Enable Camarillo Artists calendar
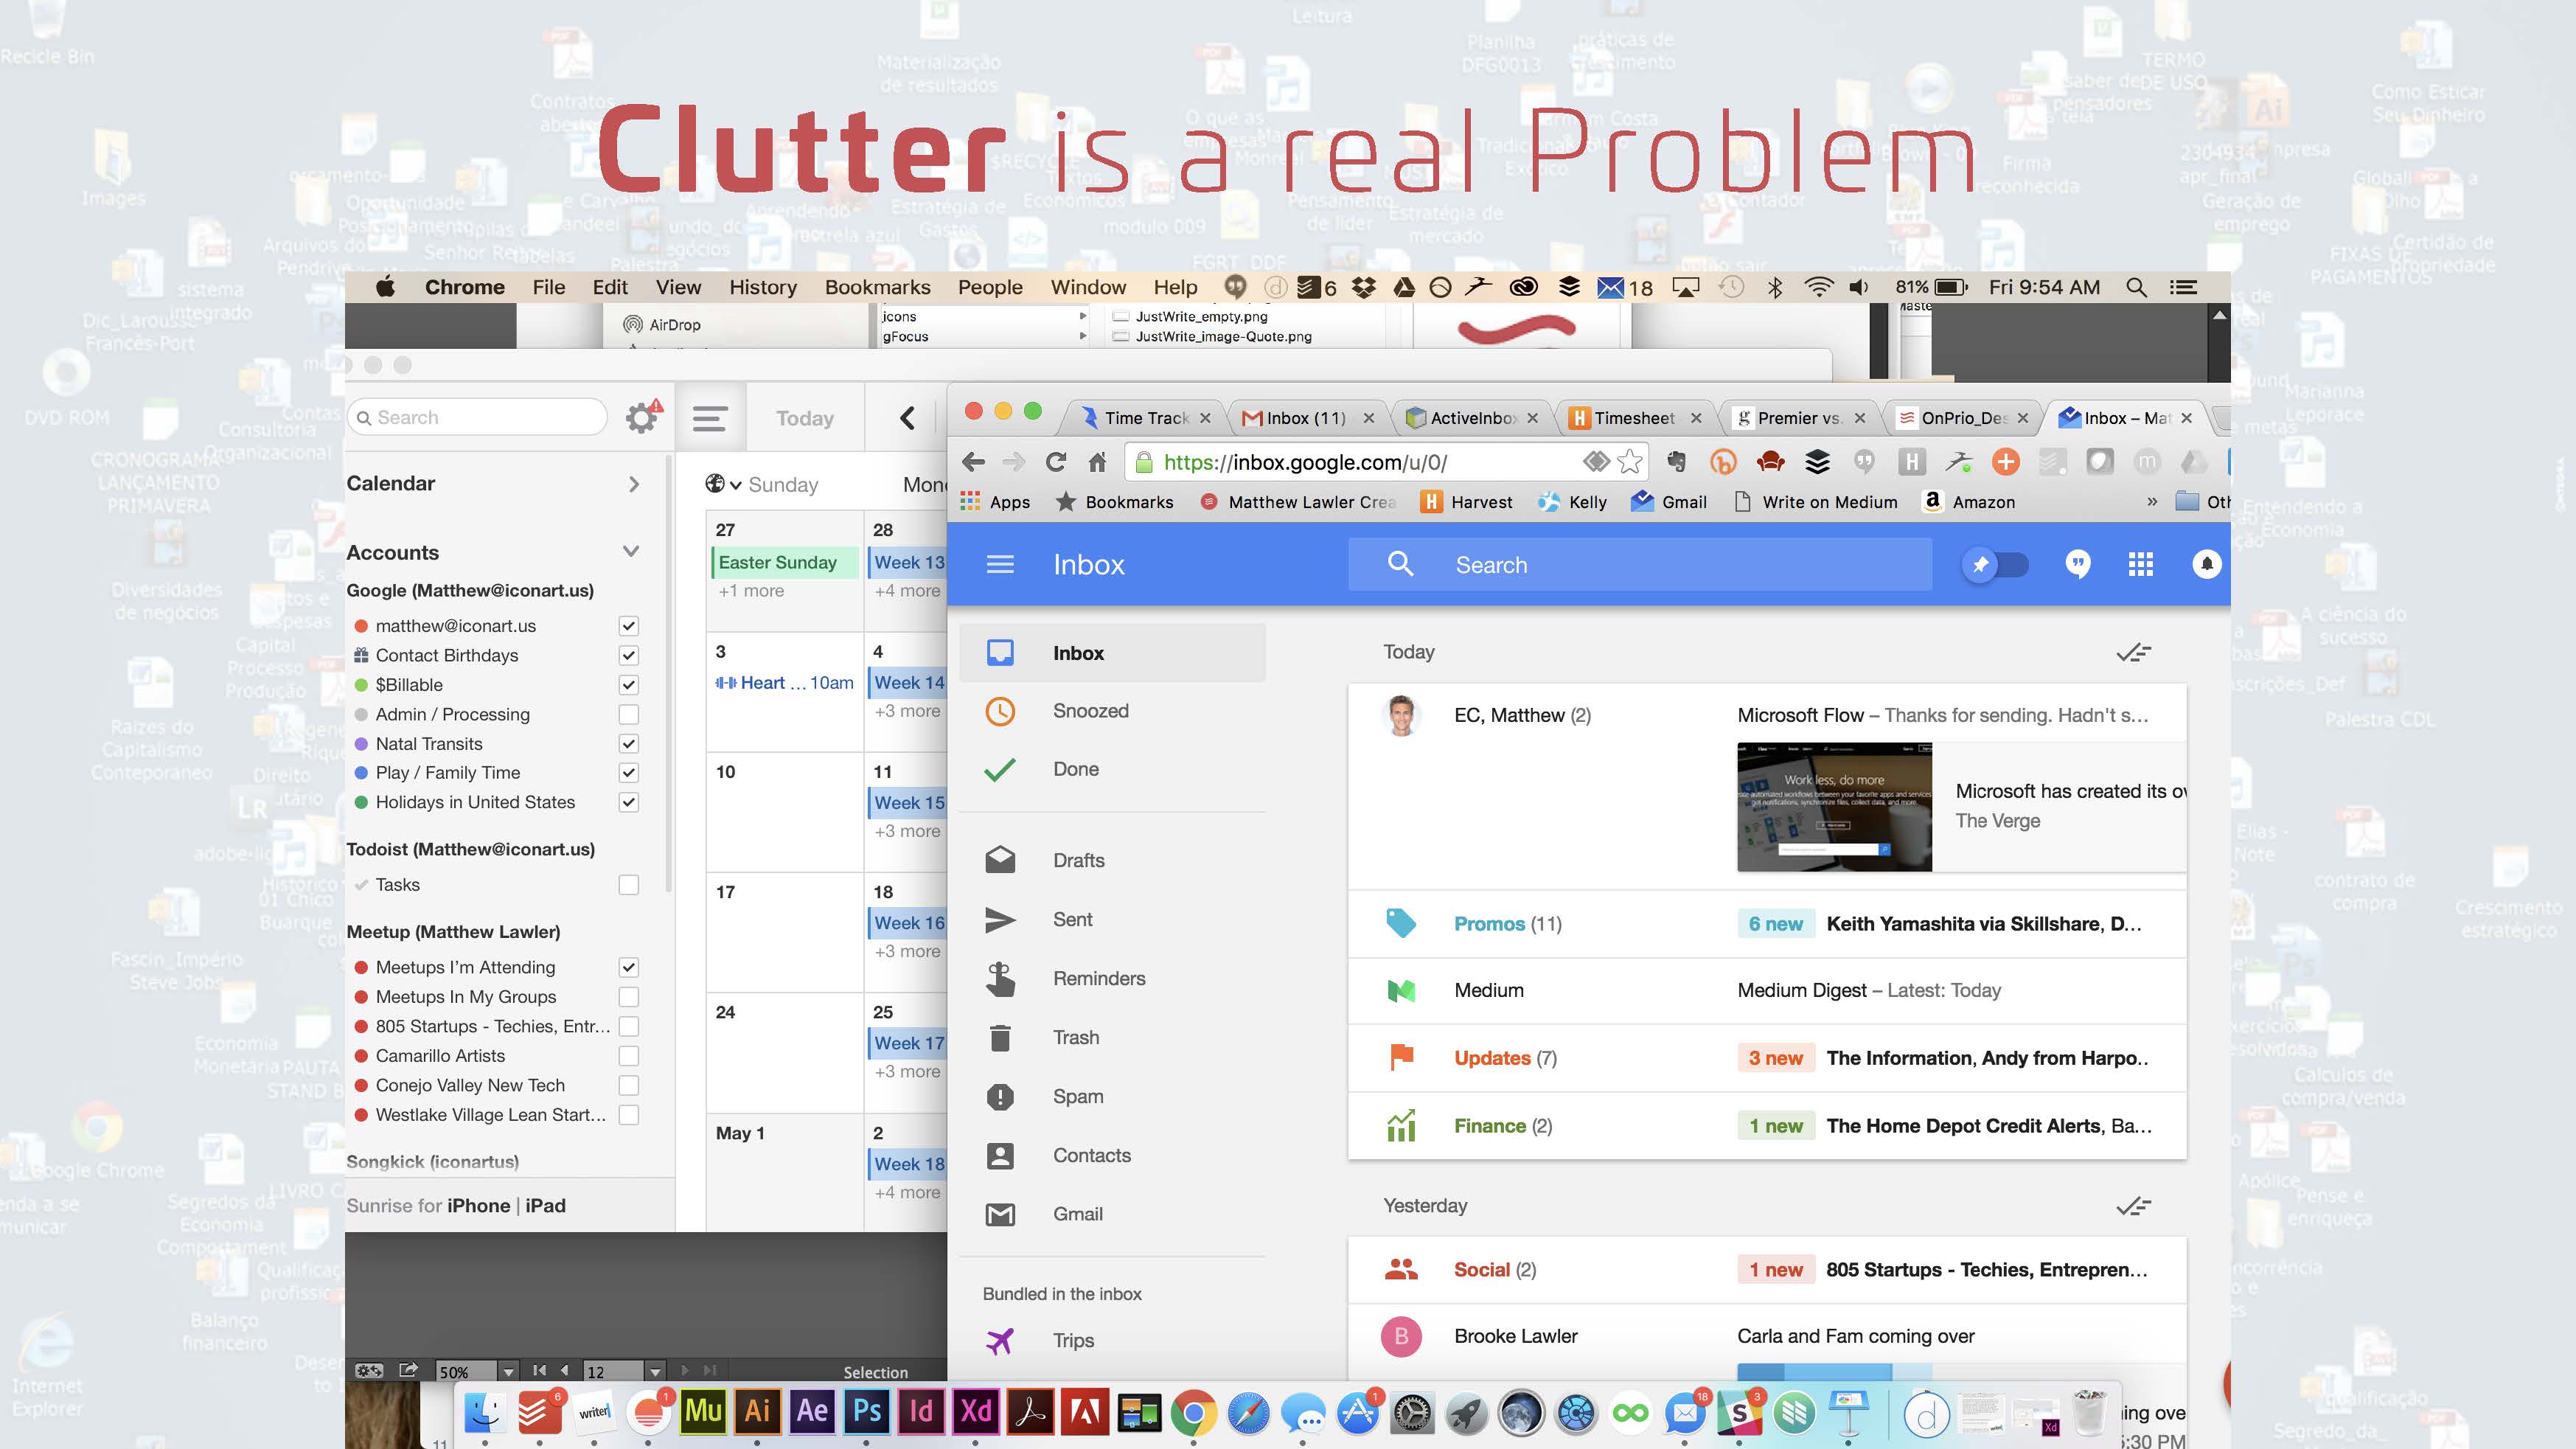 (628, 1056)
